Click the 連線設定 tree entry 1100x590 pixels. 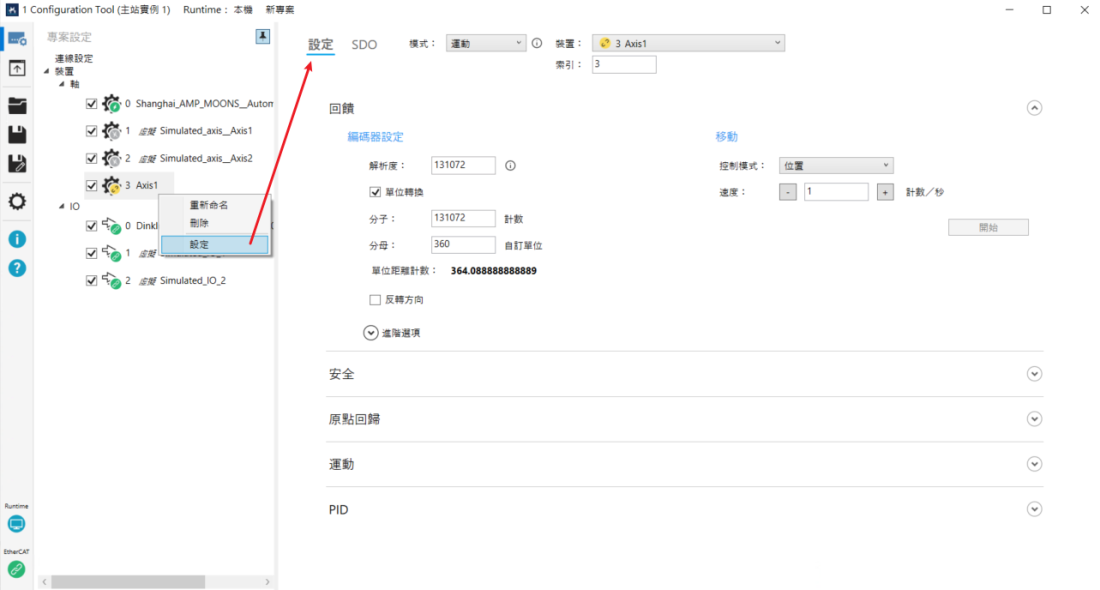[74, 59]
